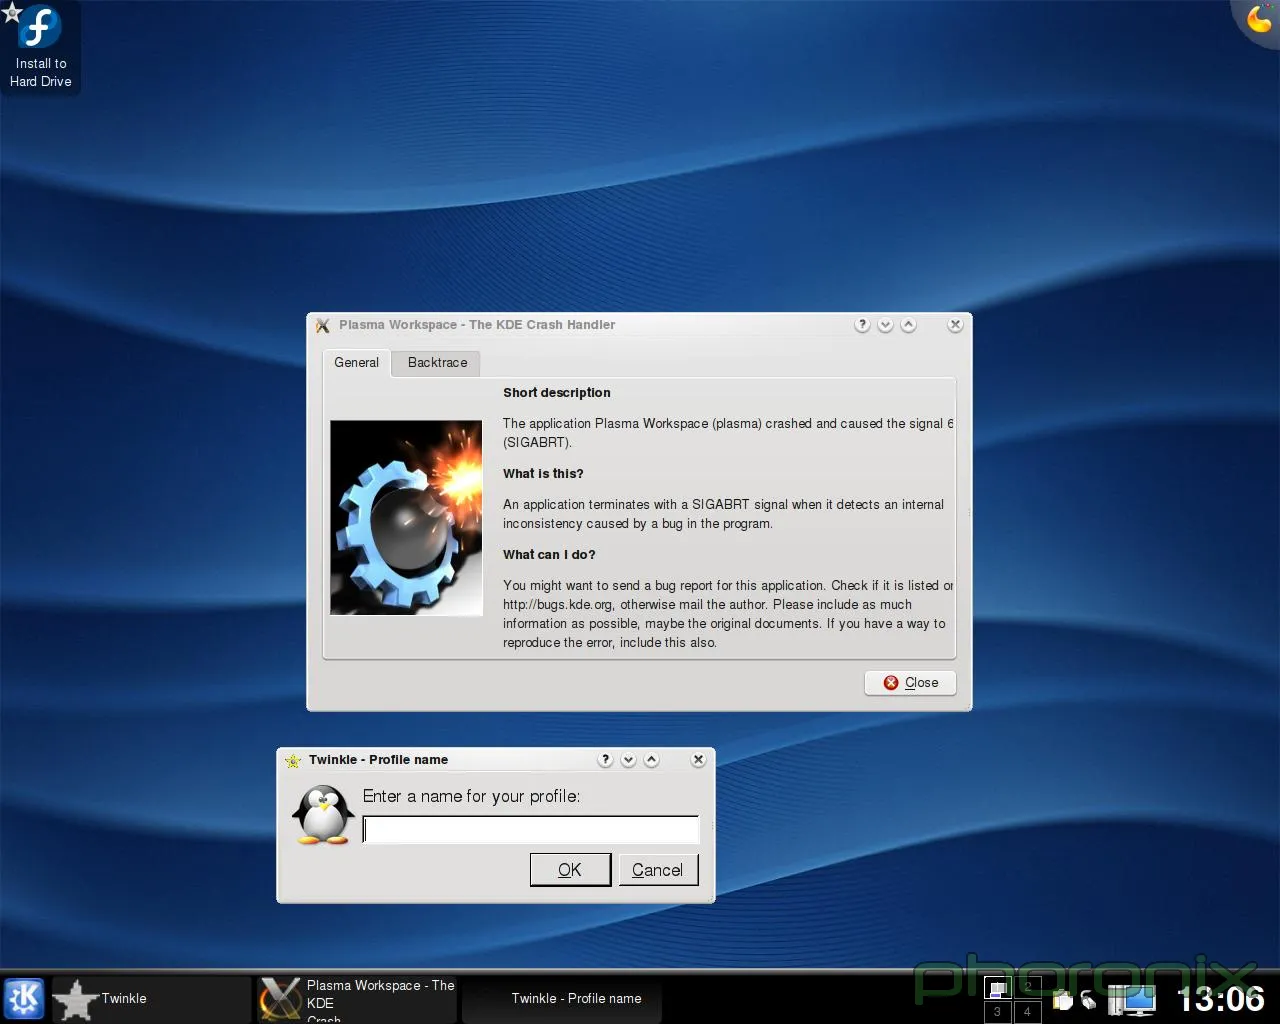The image size is (1280, 1024).
Task: Click the Twinkle dialog help question-mark button
Action: [605, 760]
